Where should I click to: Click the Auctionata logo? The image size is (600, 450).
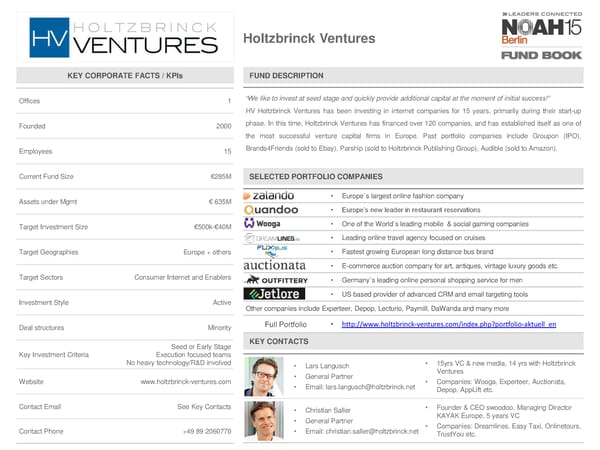pyautogui.click(x=275, y=266)
